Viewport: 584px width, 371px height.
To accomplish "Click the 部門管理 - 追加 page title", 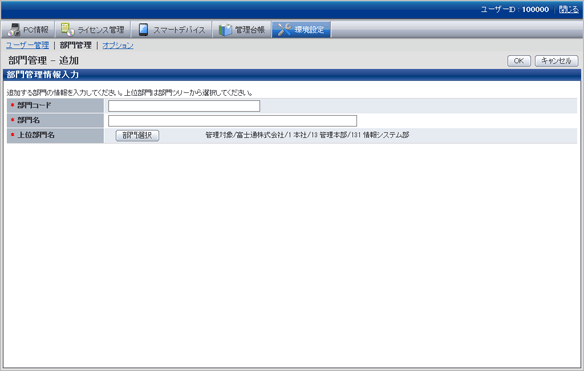I will [43, 60].
